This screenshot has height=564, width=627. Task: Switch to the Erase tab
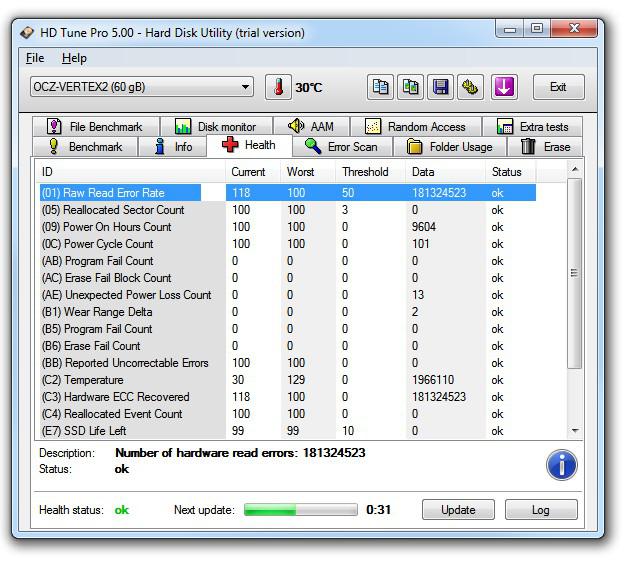[545, 147]
